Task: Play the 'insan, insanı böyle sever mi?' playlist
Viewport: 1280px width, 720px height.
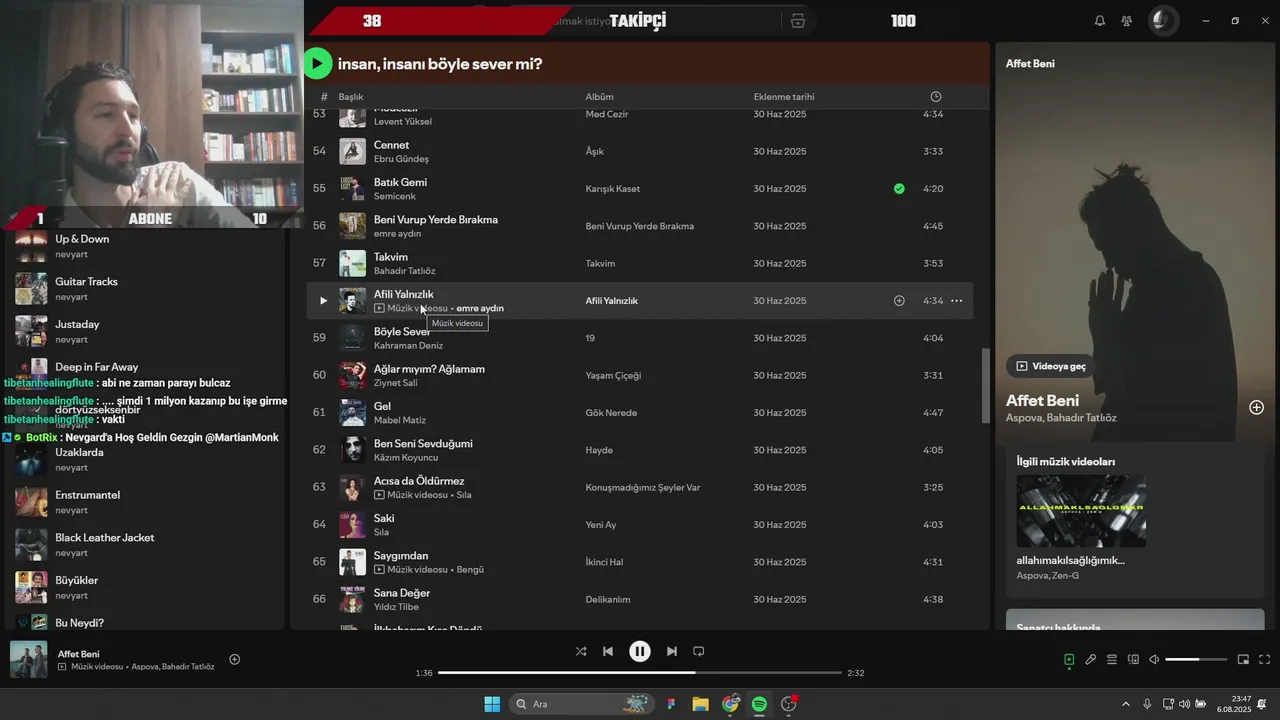Action: pos(317,64)
